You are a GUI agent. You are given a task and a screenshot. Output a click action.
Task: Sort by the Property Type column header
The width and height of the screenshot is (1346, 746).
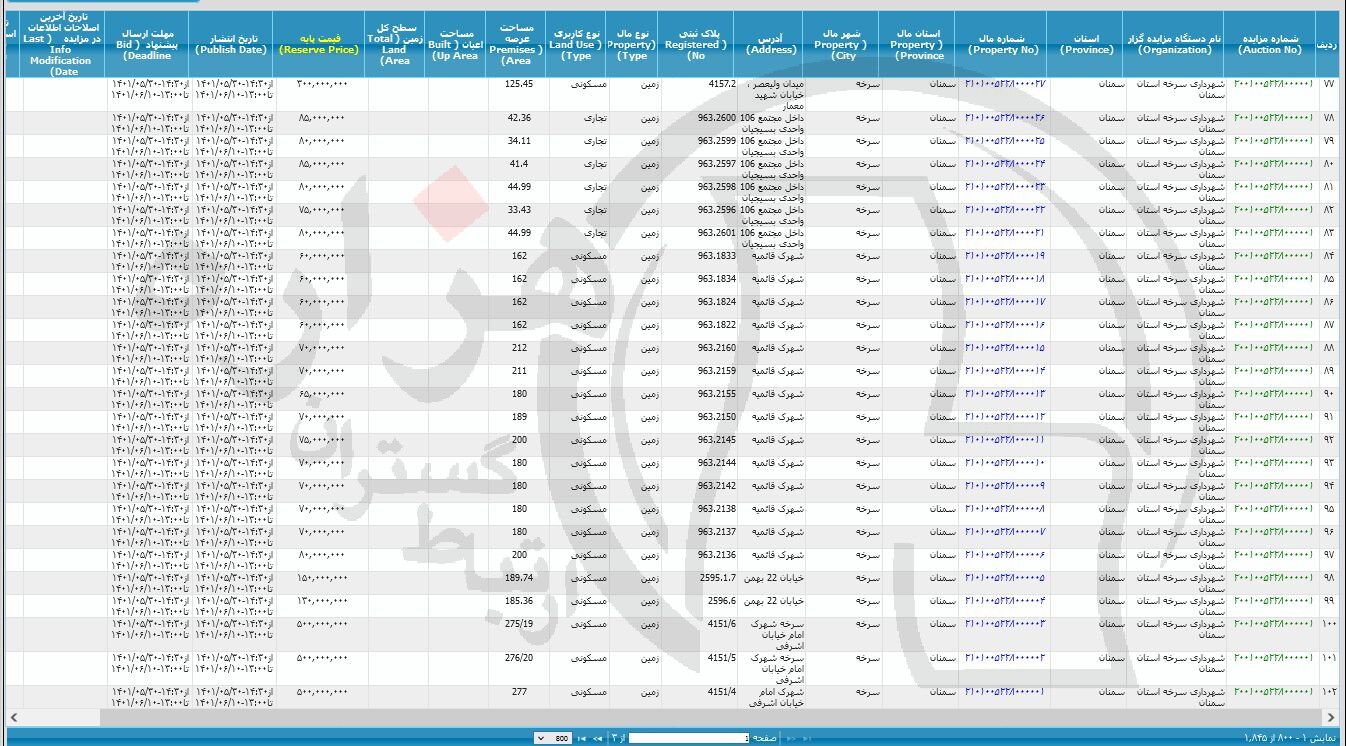[x=632, y=43]
